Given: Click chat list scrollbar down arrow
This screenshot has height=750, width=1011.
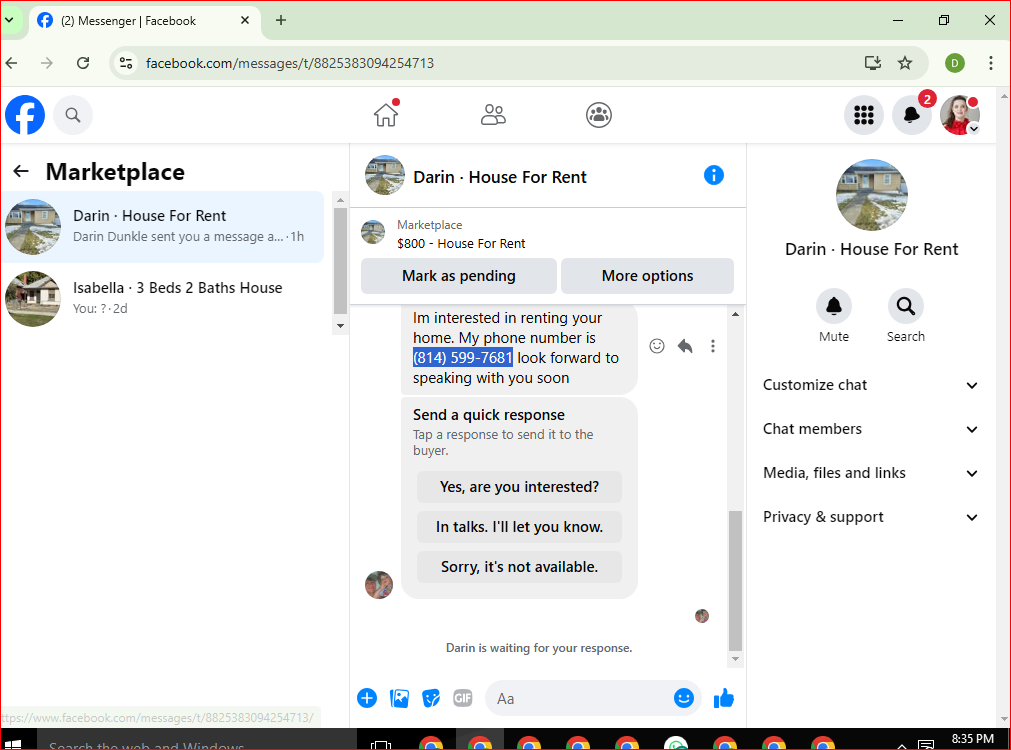Looking at the screenshot, I should tap(340, 326).
